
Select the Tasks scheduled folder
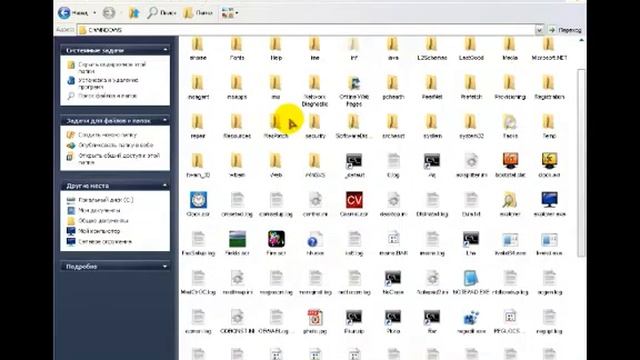[x=510, y=127]
